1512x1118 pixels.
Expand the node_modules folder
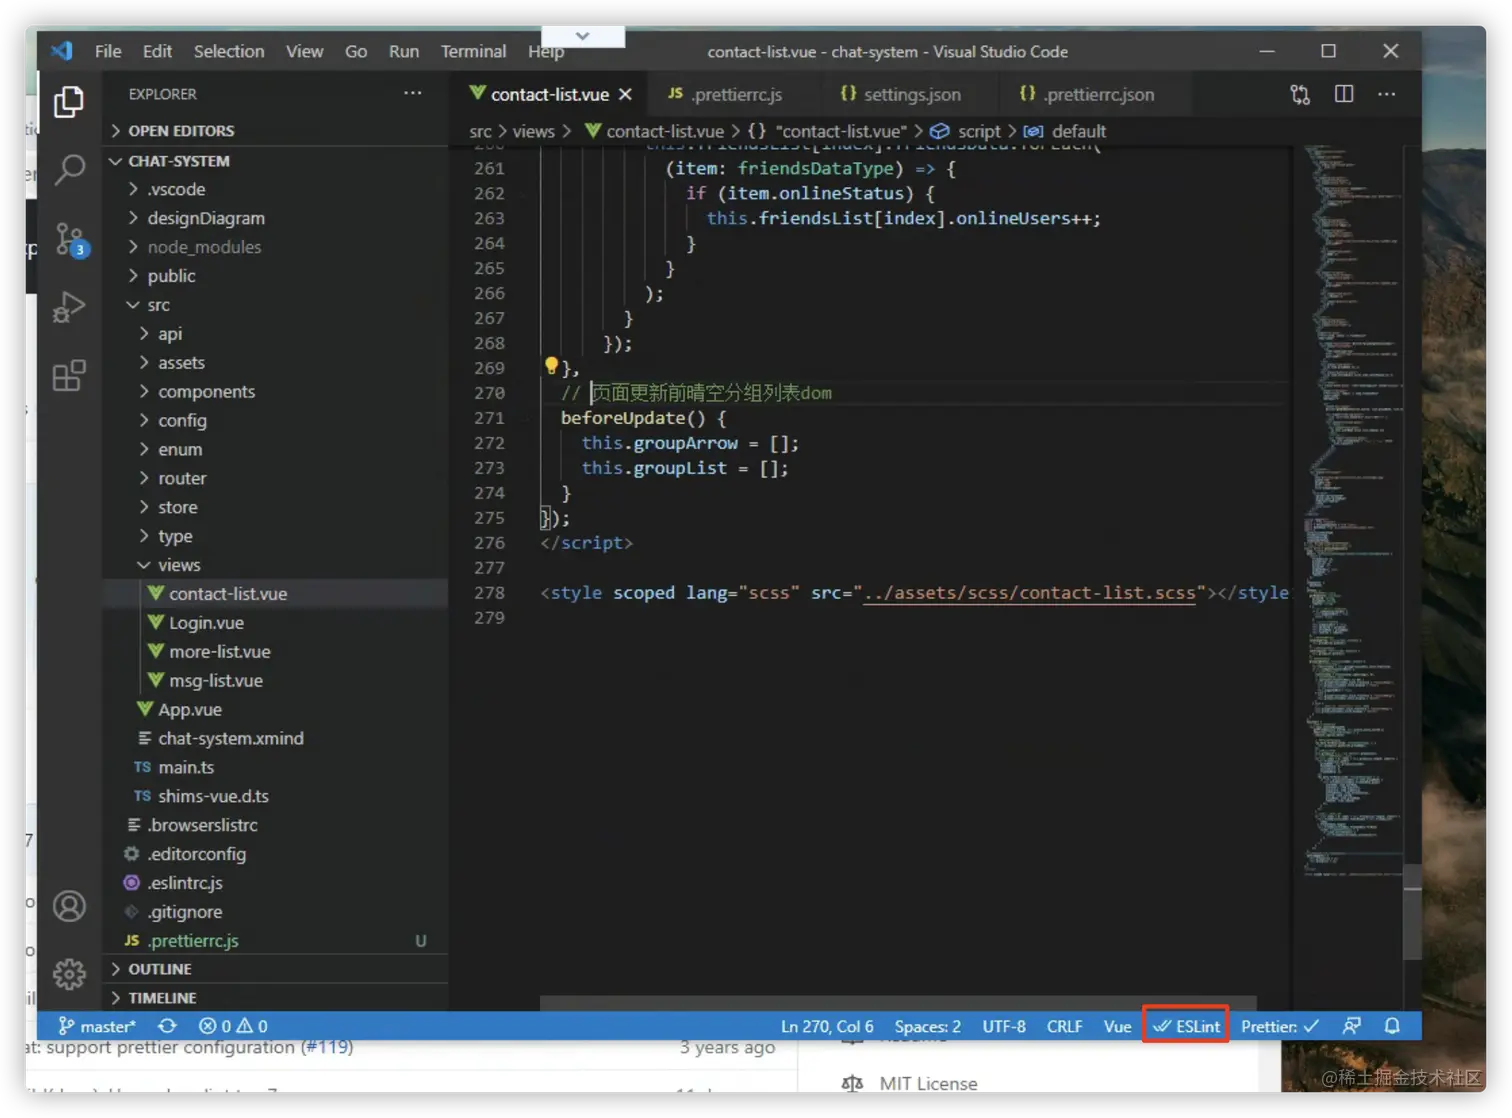click(x=275, y=247)
